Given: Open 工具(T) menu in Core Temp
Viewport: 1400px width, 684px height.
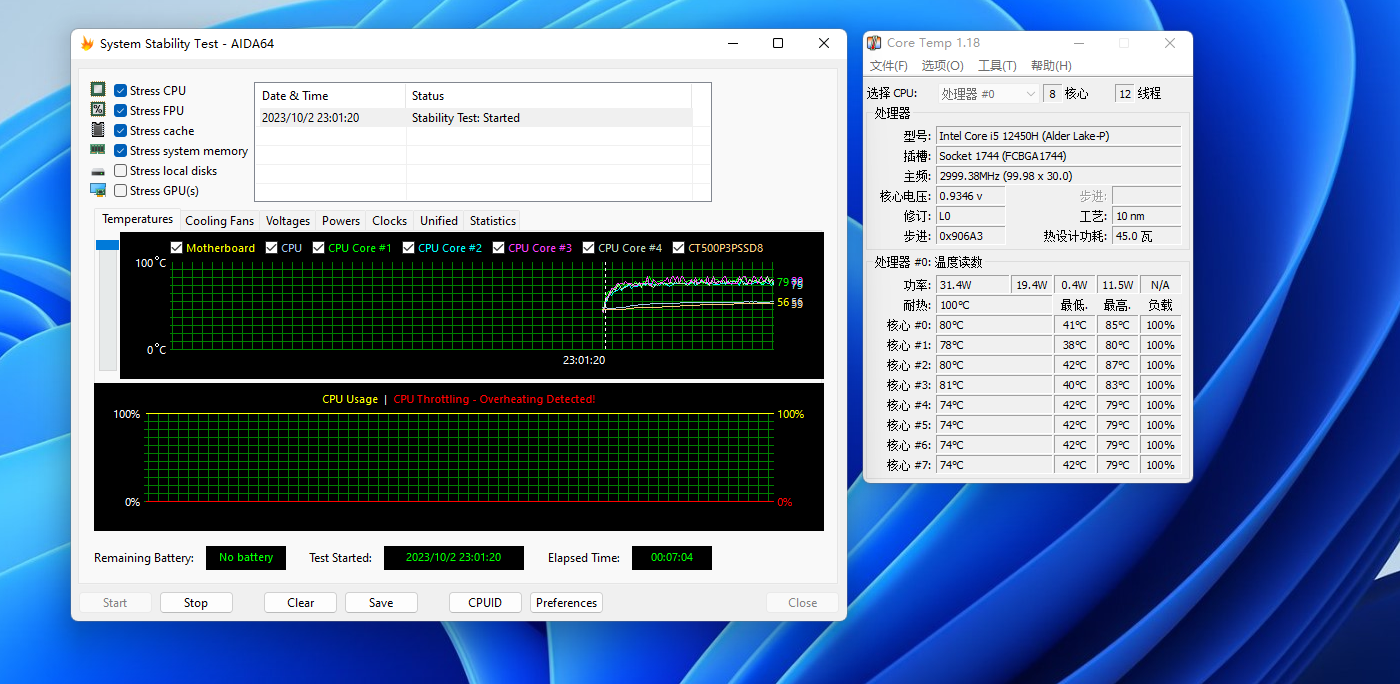Looking at the screenshot, I should click(997, 66).
